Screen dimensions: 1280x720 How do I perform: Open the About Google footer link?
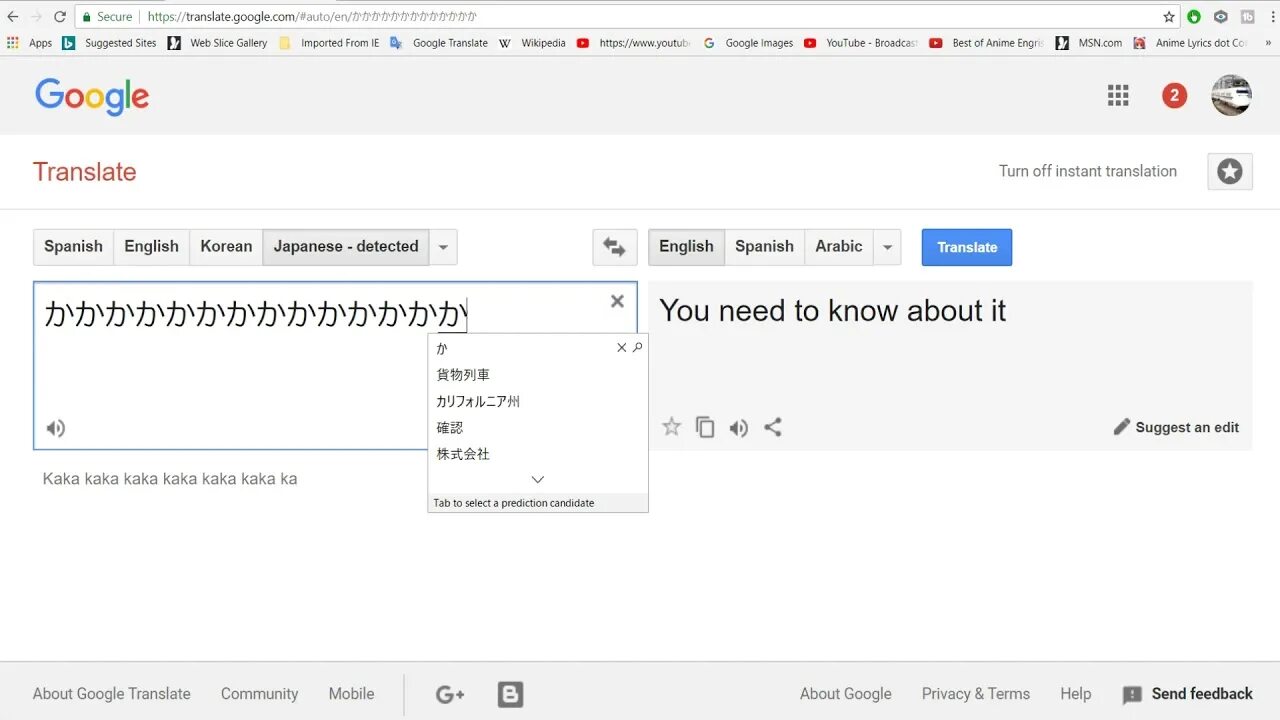click(x=845, y=694)
